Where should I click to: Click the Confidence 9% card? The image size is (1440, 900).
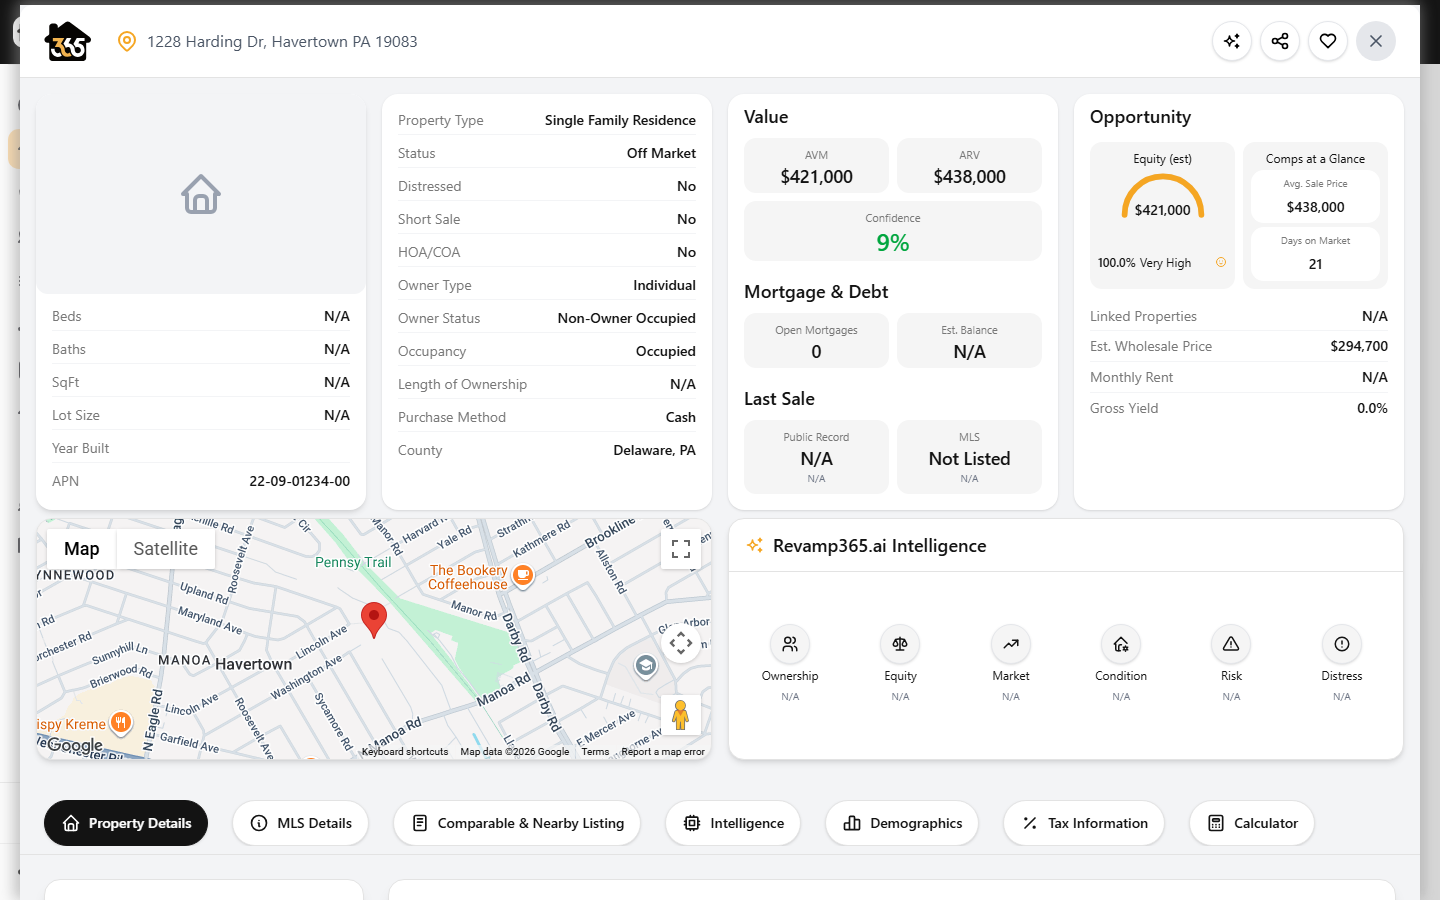pos(893,231)
